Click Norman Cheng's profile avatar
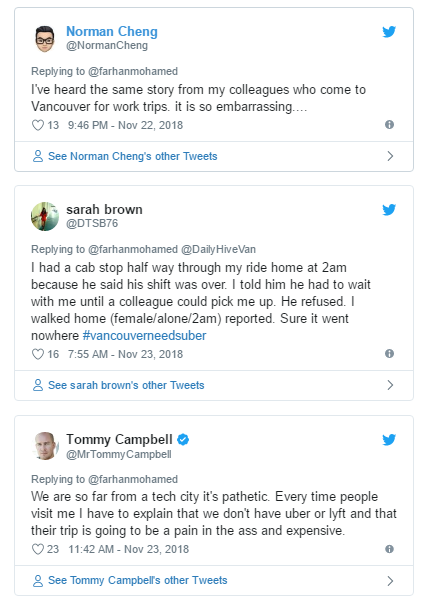The image size is (428, 606). 45,39
